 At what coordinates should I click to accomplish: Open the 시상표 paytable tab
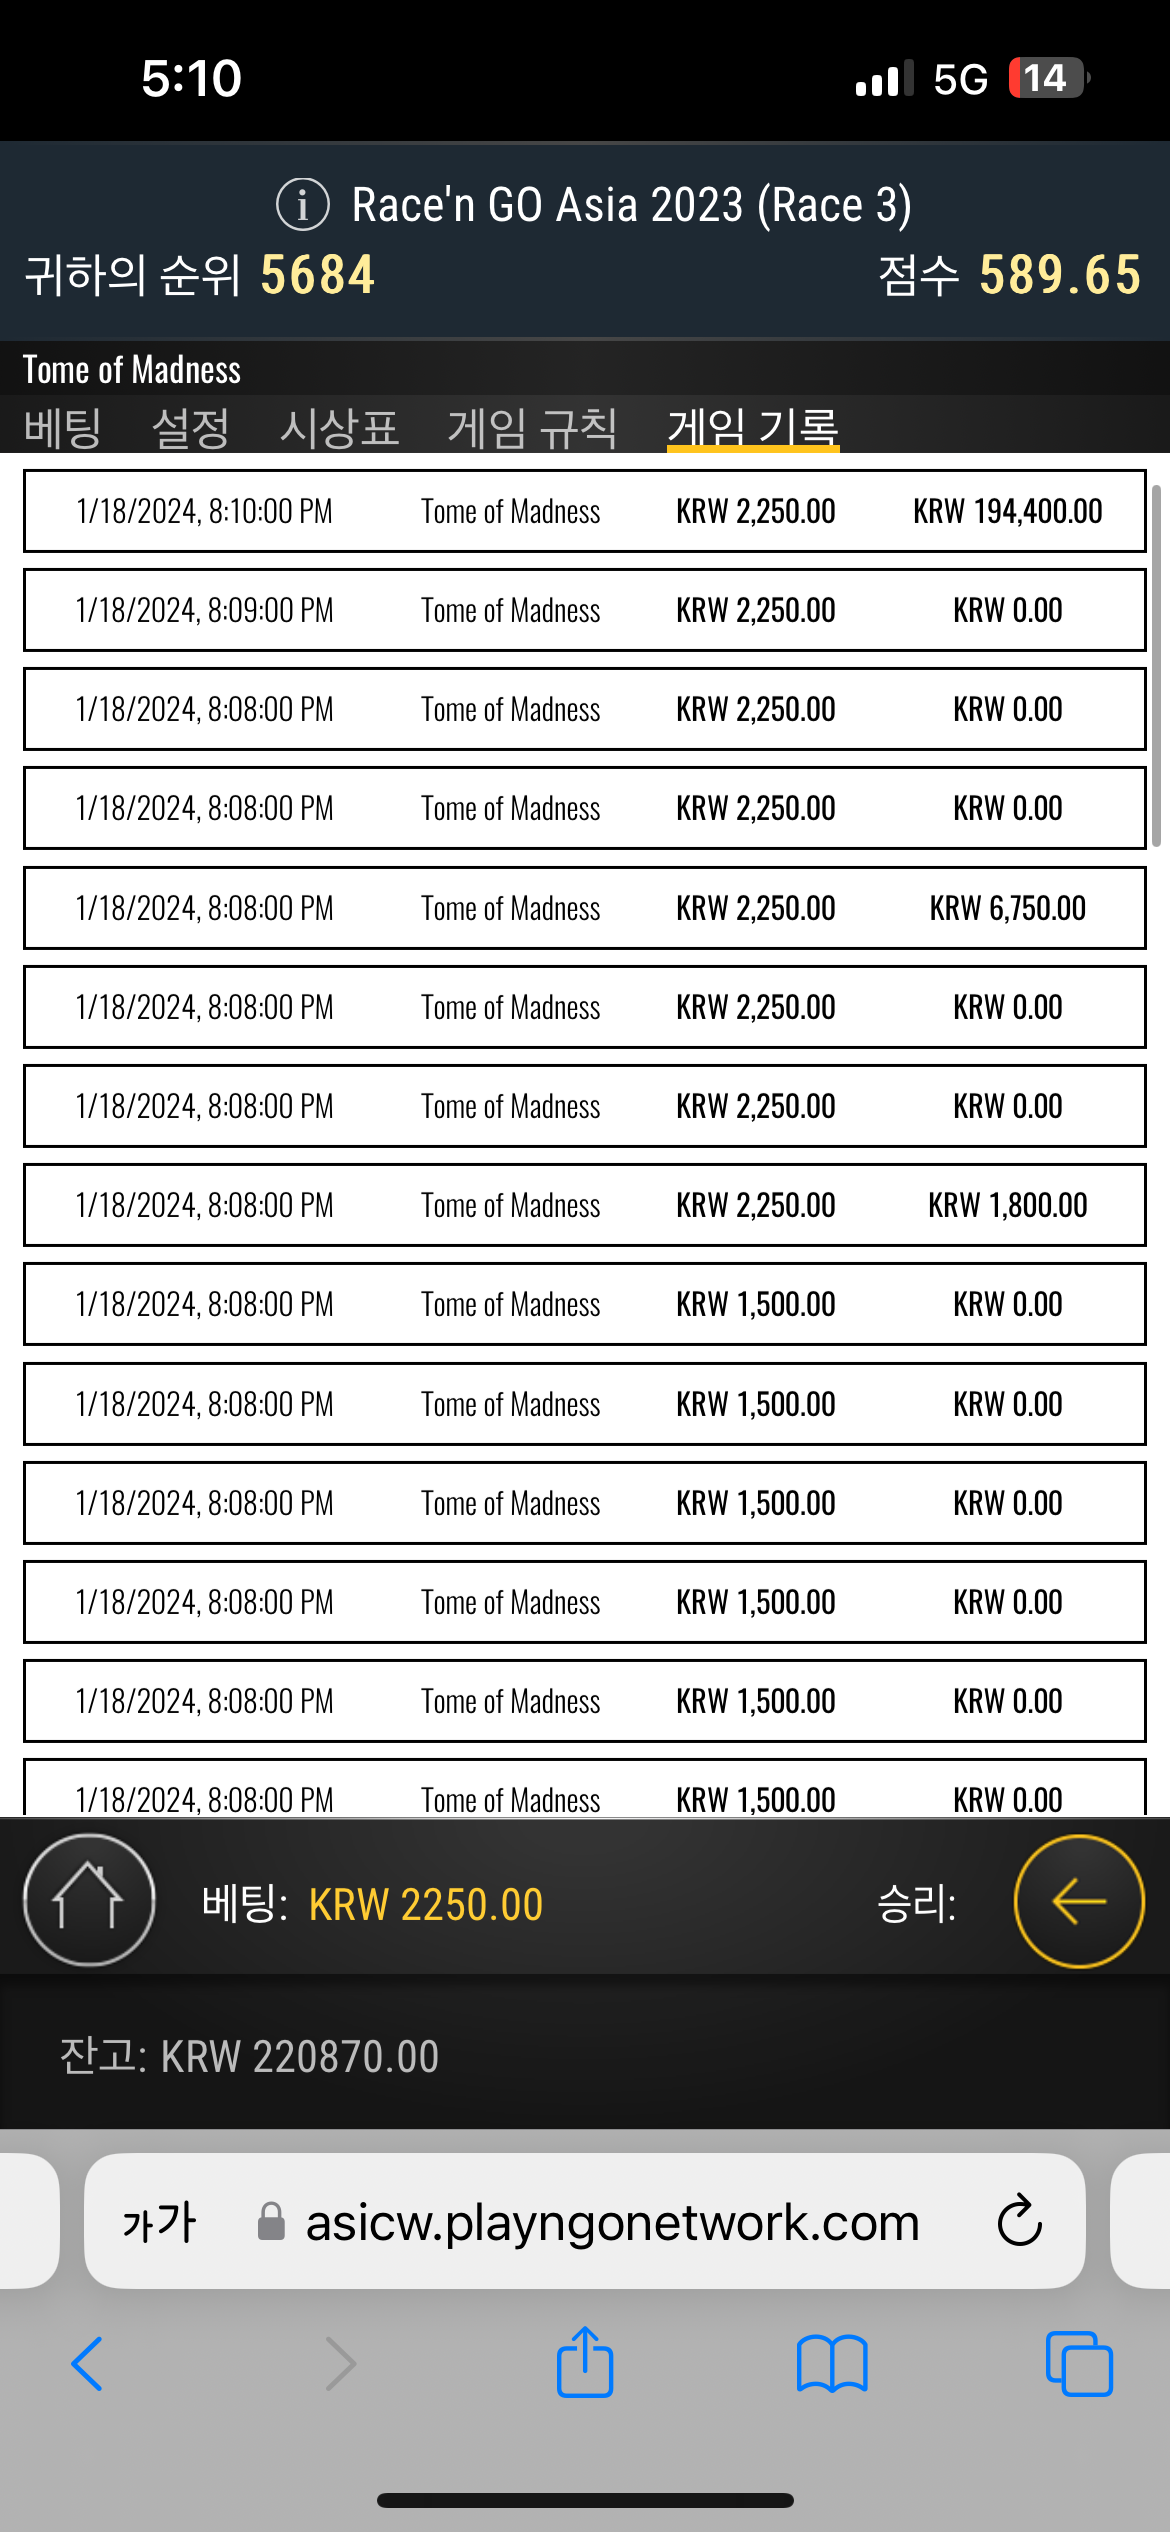(340, 428)
